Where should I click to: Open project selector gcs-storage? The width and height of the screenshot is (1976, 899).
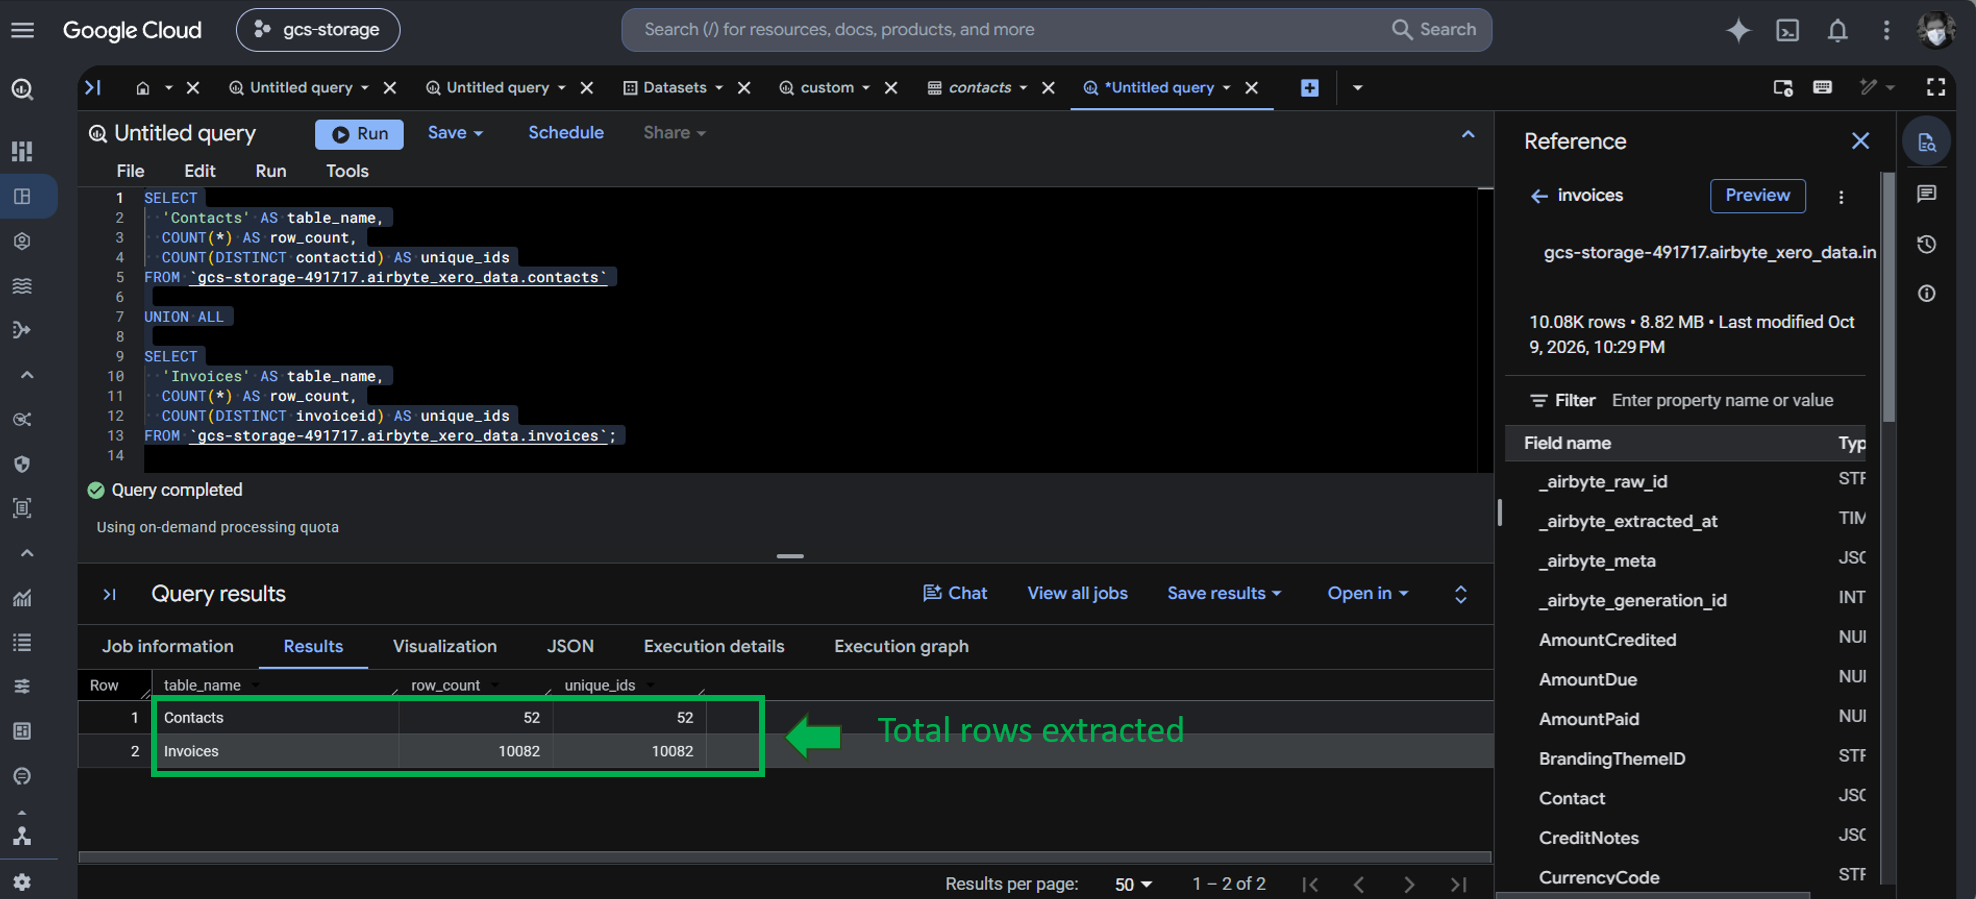(318, 30)
